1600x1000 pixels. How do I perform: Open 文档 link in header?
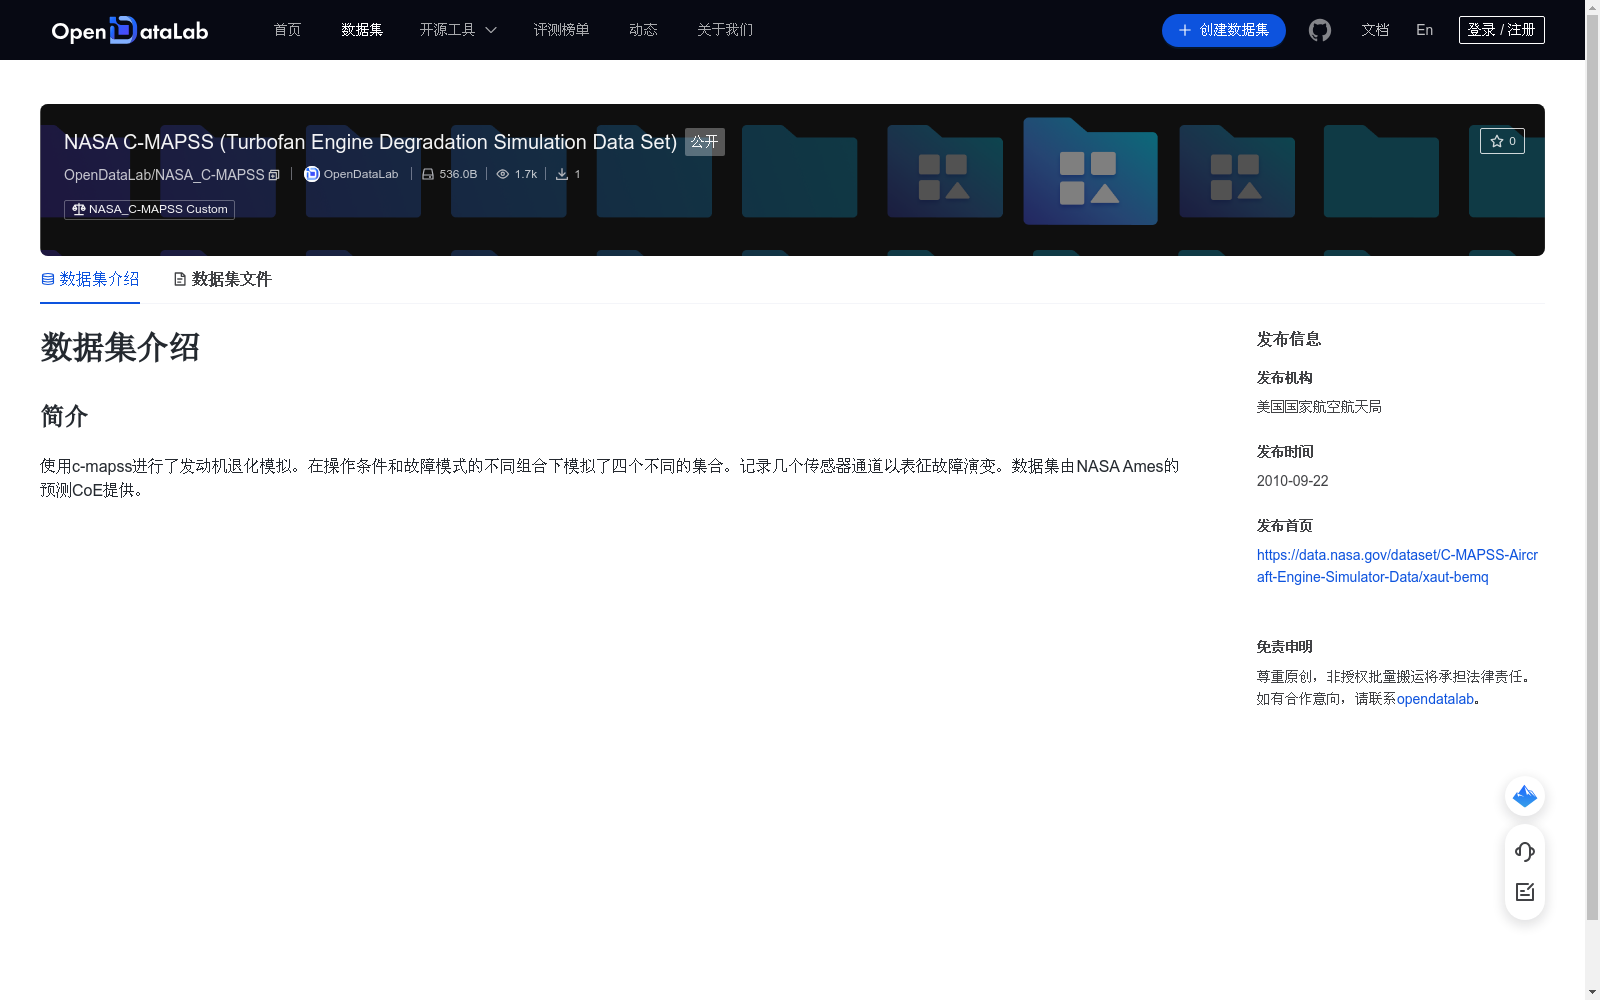[1375, 30]
